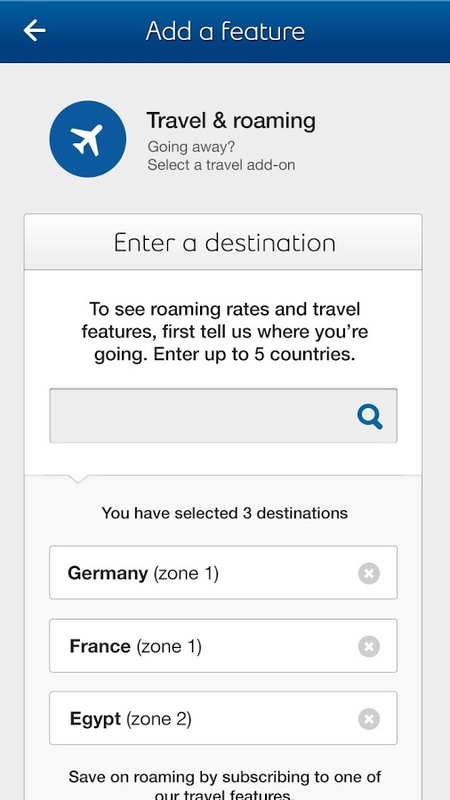
Task: Select the France country name
Action: [100, 646]
